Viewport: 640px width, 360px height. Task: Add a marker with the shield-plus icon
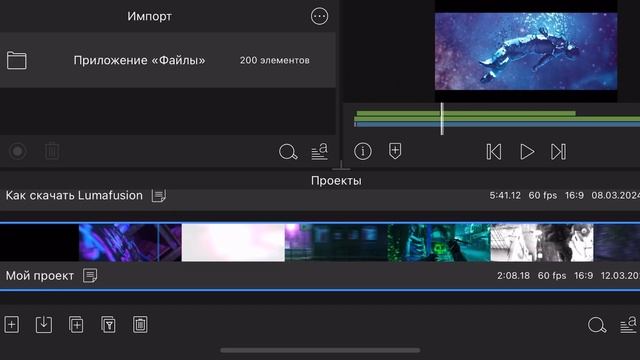tap(395, 151)
